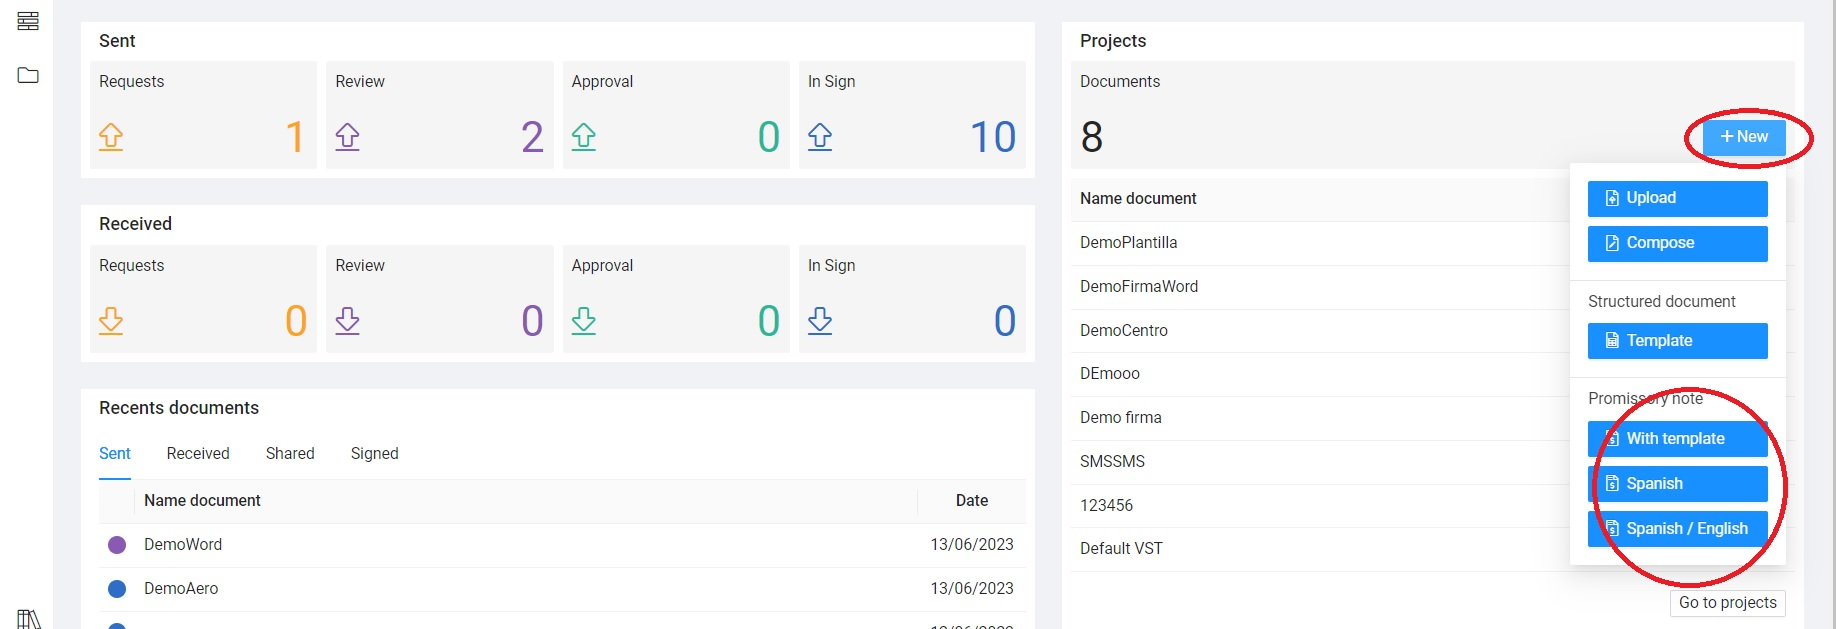The height and width of the screenshot is (629, 1836).
Task: Click the orange Received Requests download icon
Action: point(111,321)
